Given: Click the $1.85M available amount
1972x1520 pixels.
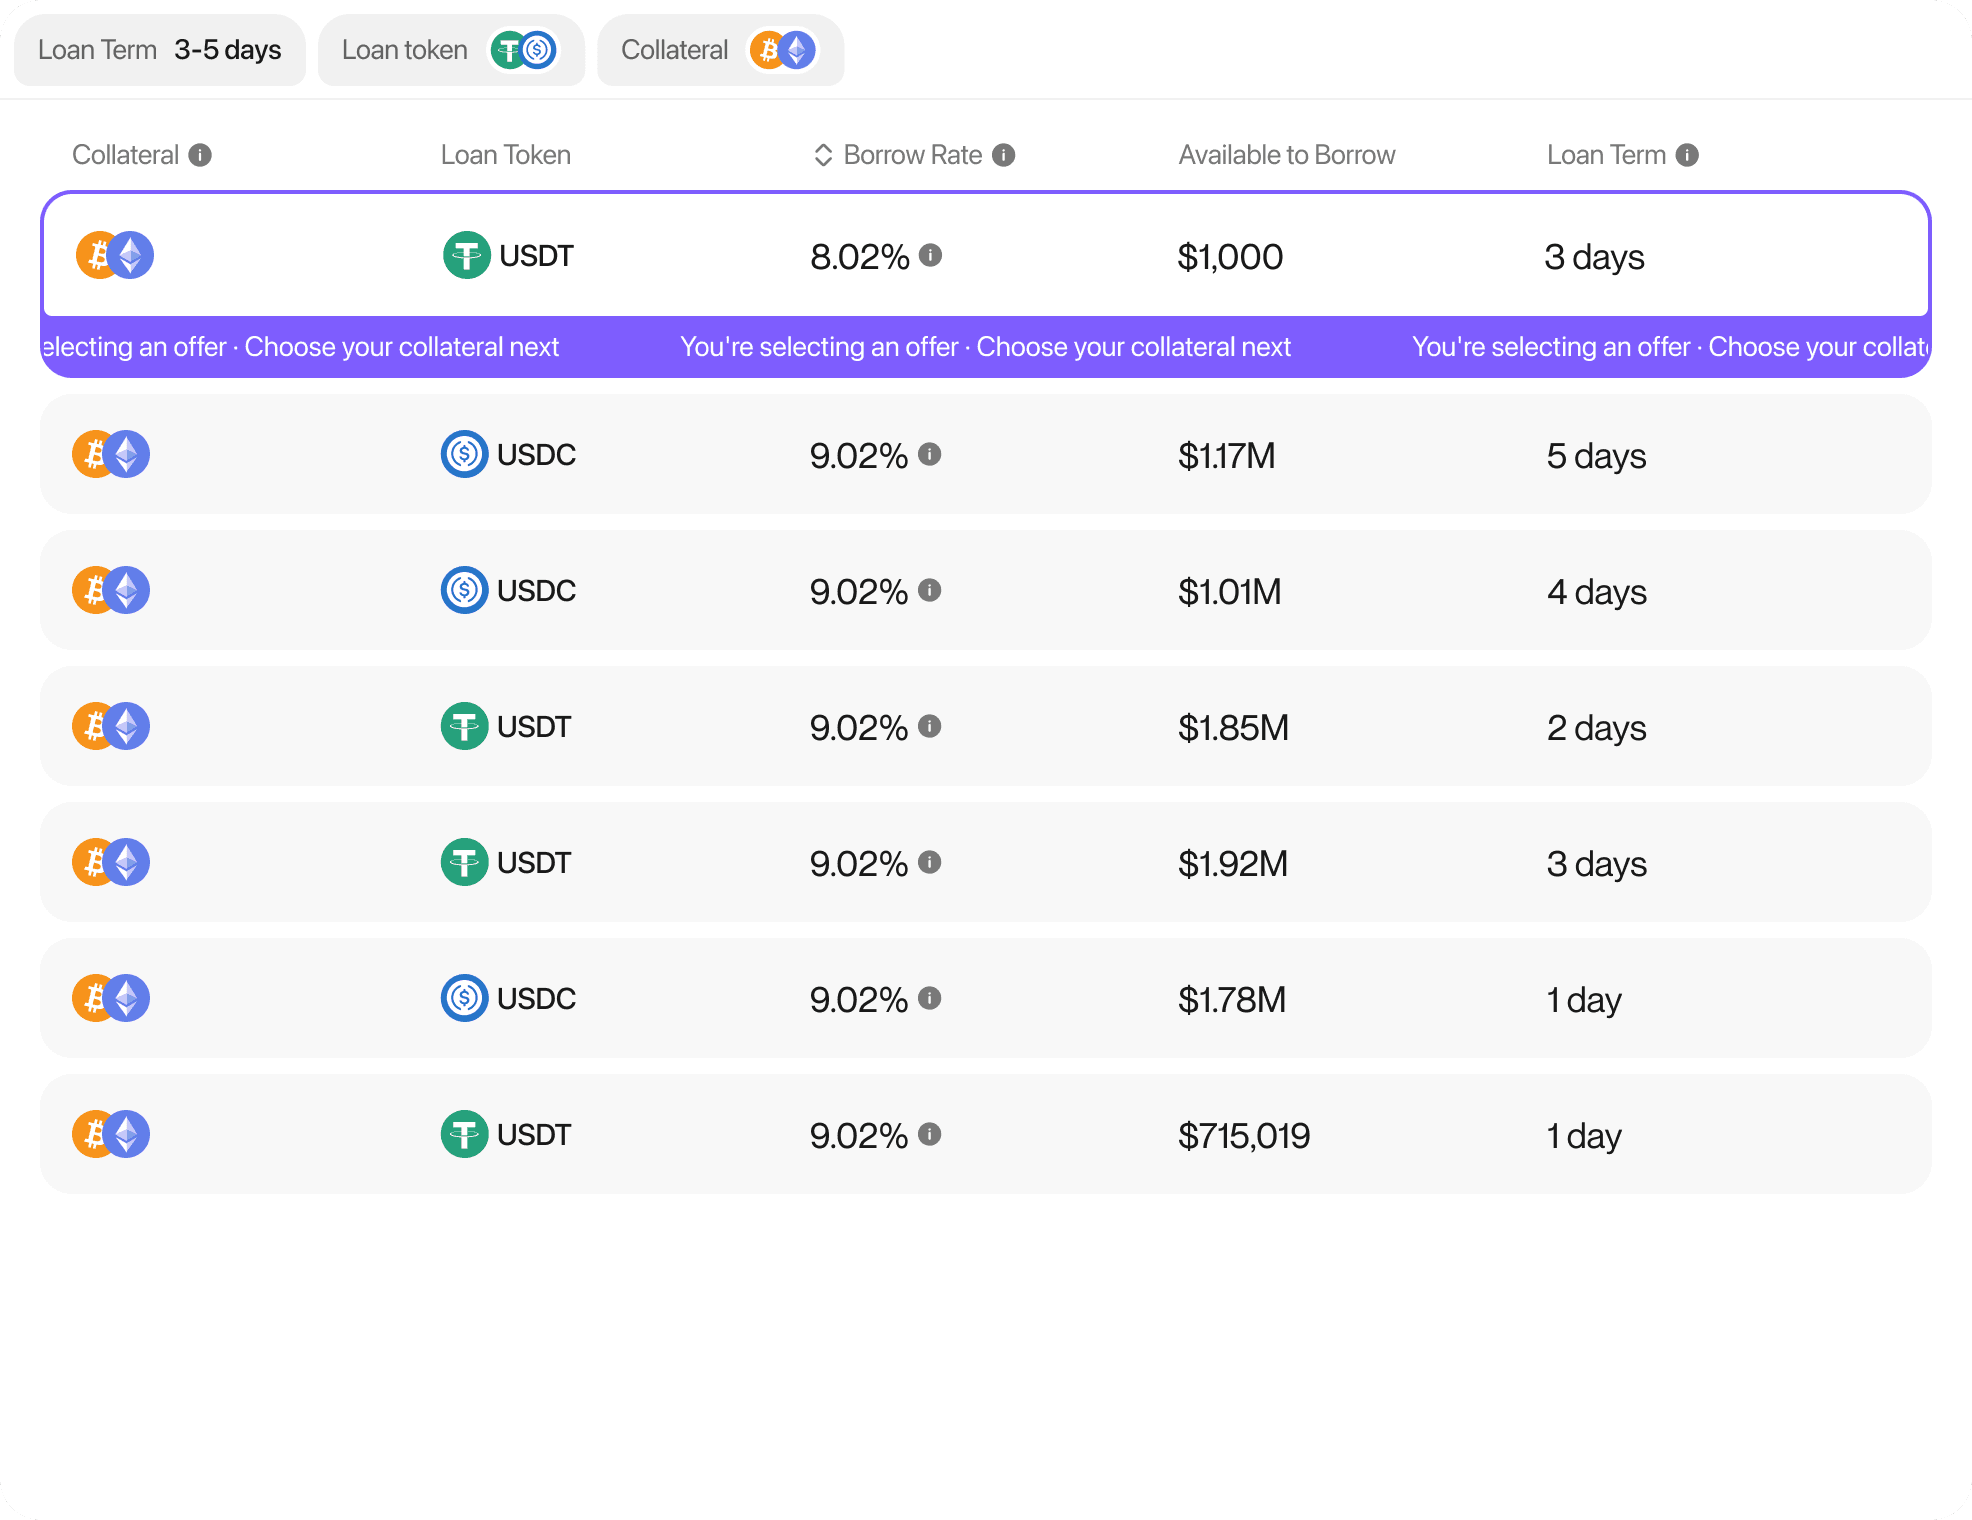Looking at the screenshot, I should click(x=1233, y=728).
